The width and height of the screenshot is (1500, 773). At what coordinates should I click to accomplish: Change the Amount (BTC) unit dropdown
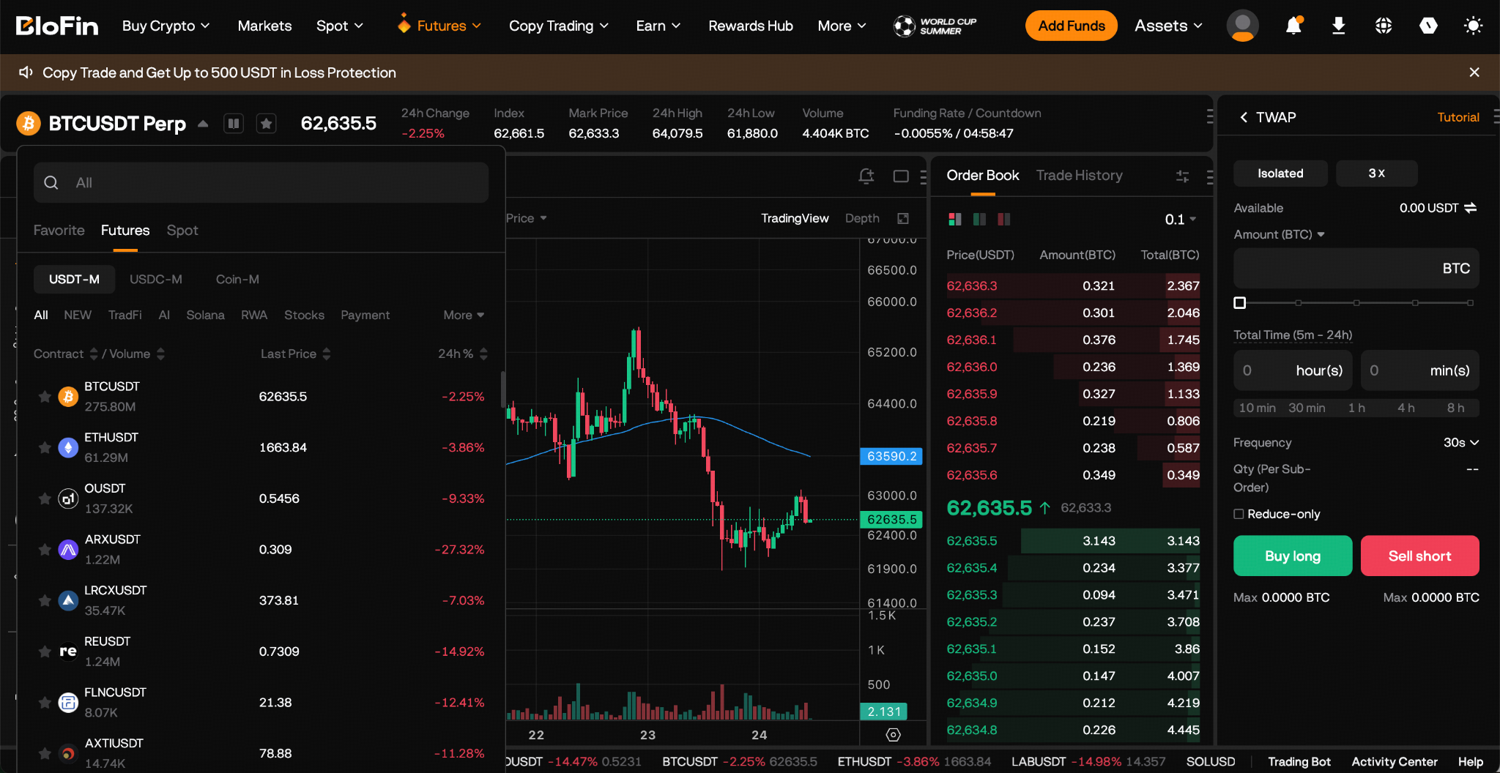pos(1279,234)
